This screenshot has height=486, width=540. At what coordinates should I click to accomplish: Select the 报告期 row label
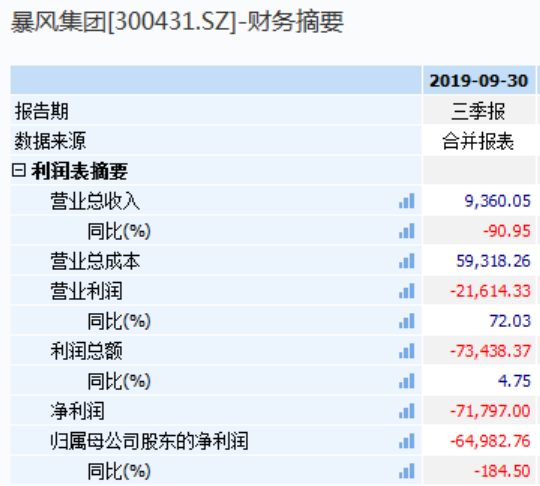(41, 111)
